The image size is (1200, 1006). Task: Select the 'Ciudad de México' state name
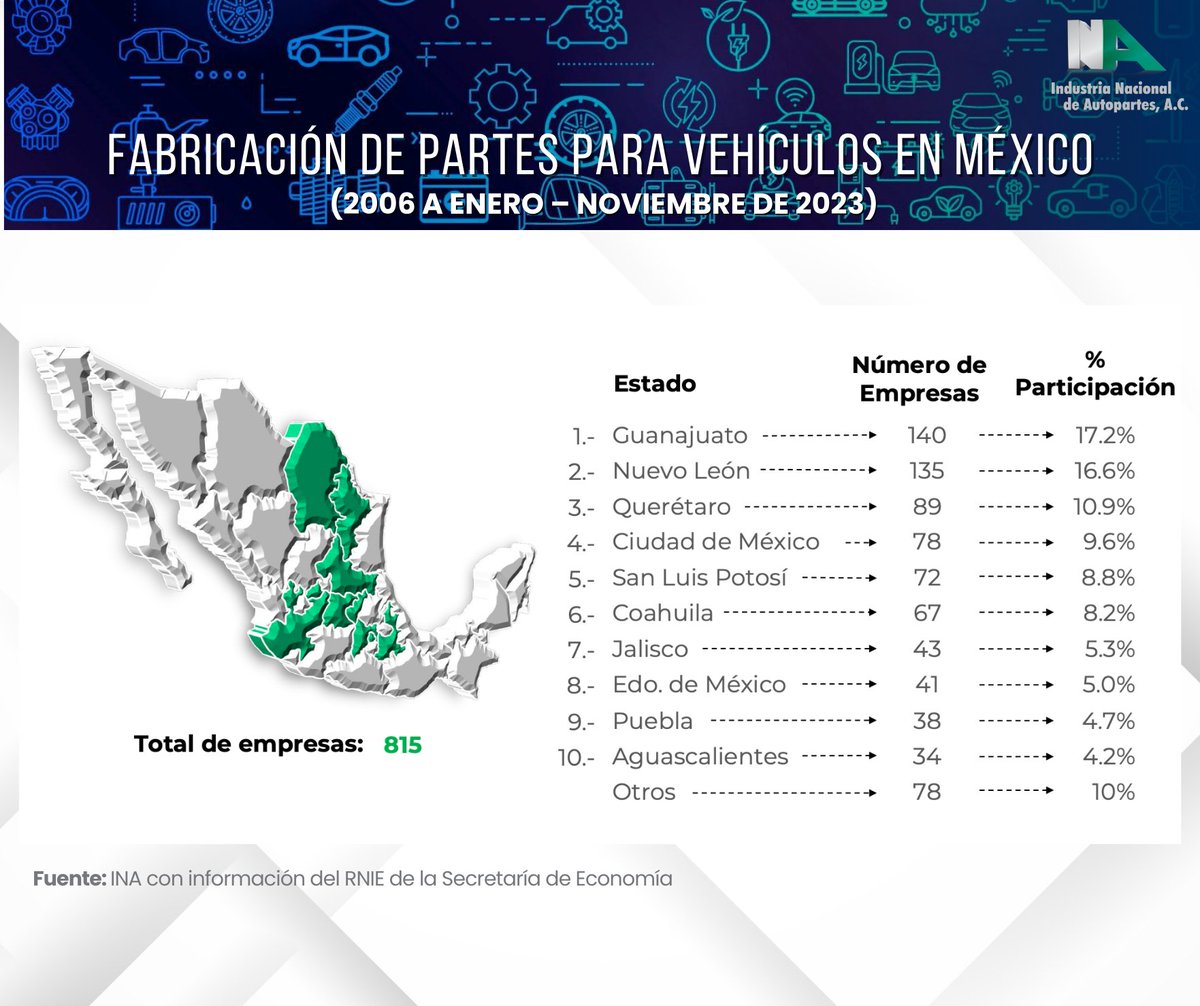click(716, 542)
